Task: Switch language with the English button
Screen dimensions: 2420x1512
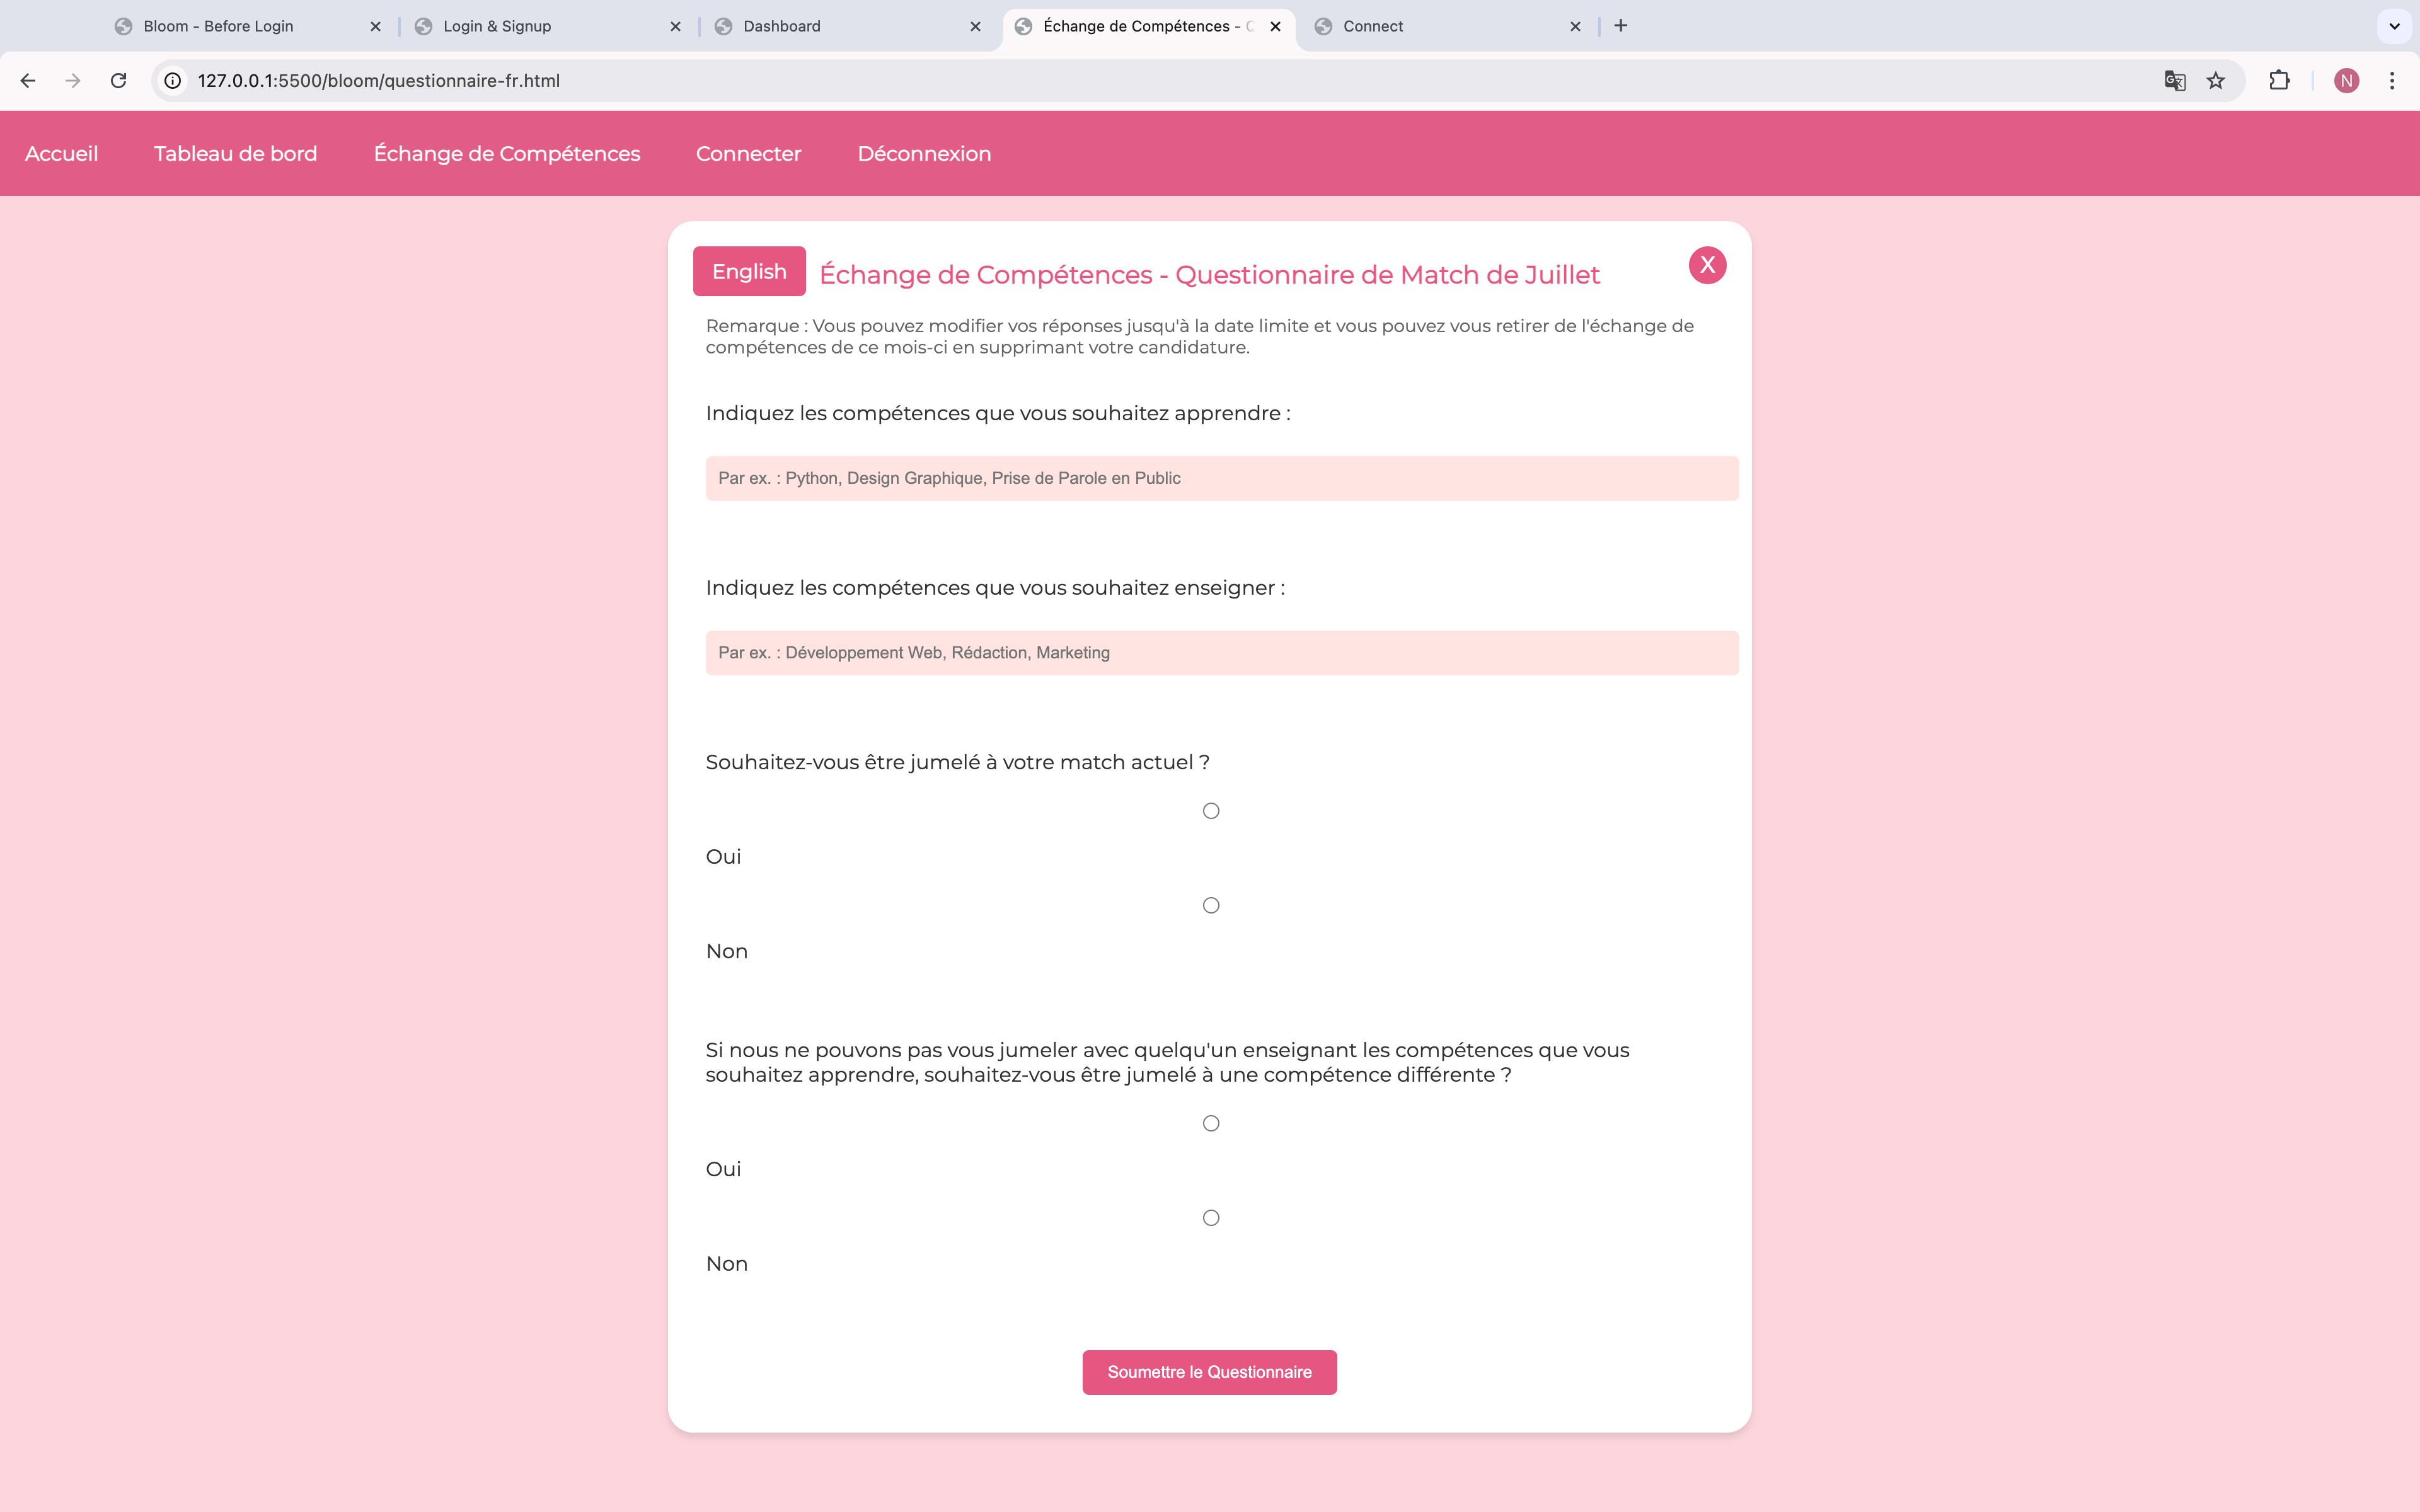Action: click(x=749, y=271)
